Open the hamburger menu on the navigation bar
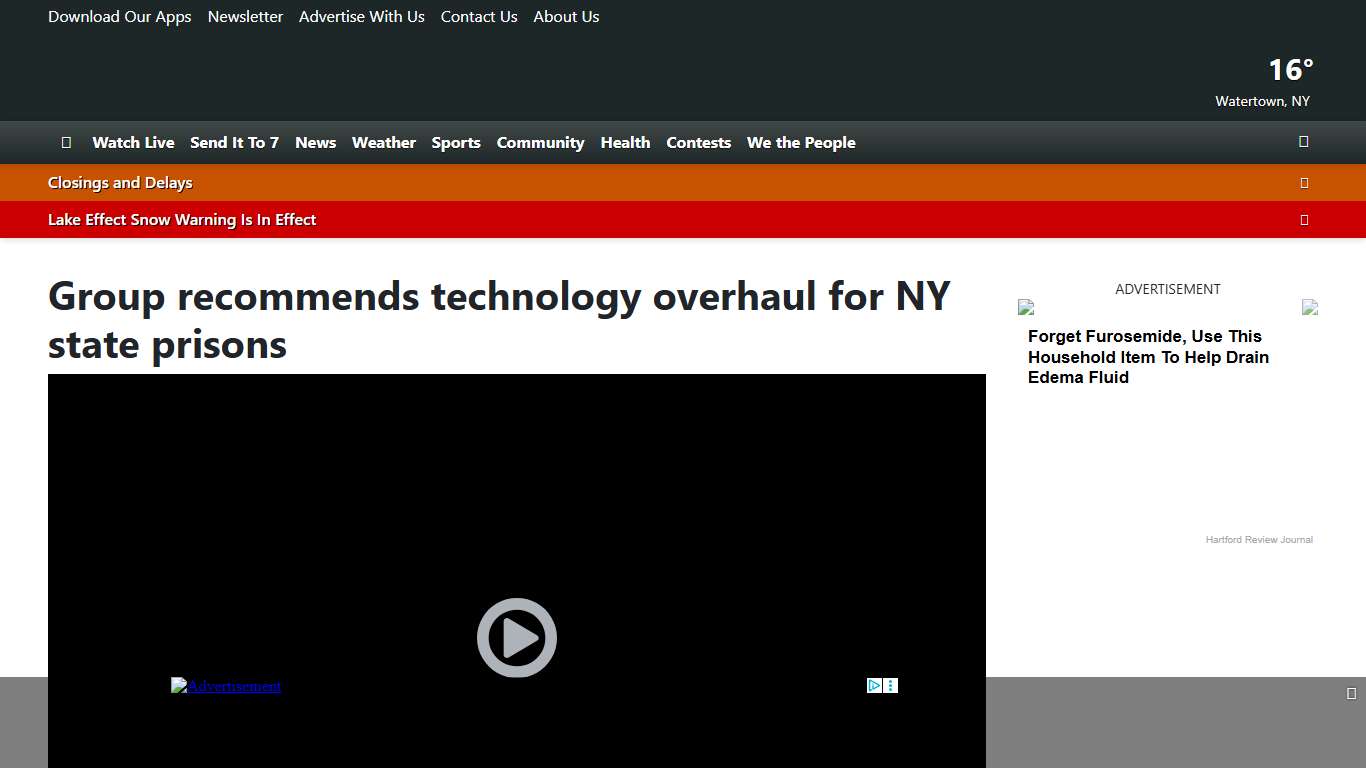1366x768 pixels. (x=66, y=142)
